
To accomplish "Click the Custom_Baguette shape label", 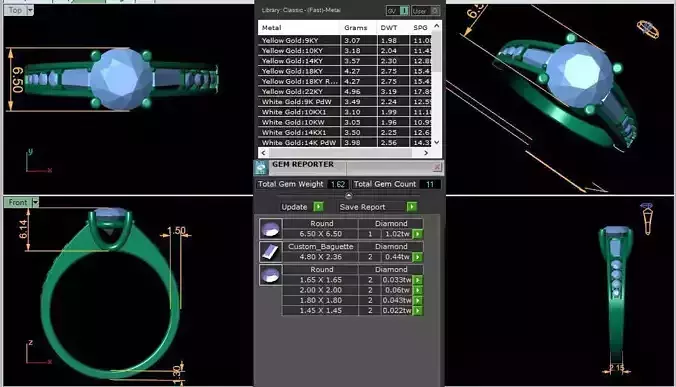I will pyautogui.click(x=320, y=247).
